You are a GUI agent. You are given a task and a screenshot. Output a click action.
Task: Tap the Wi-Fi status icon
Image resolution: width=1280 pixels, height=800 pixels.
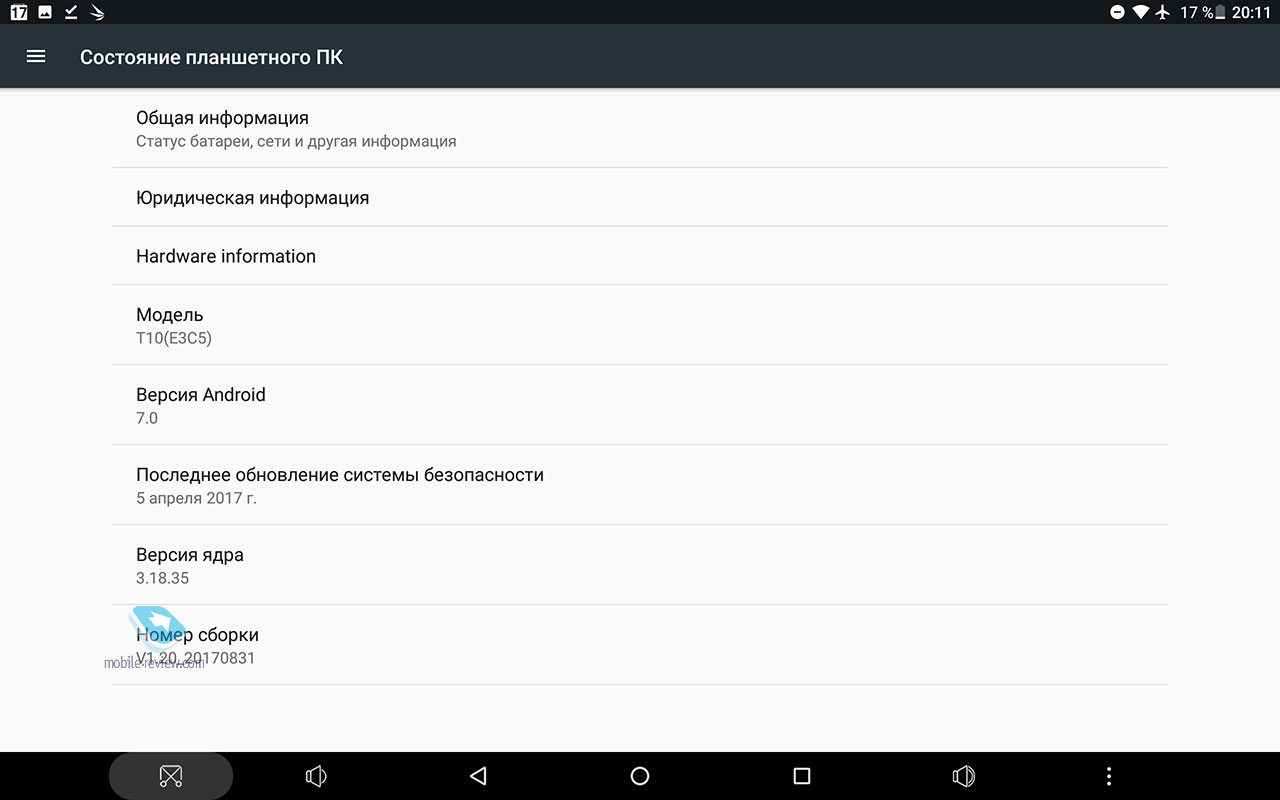(1141, 12)
